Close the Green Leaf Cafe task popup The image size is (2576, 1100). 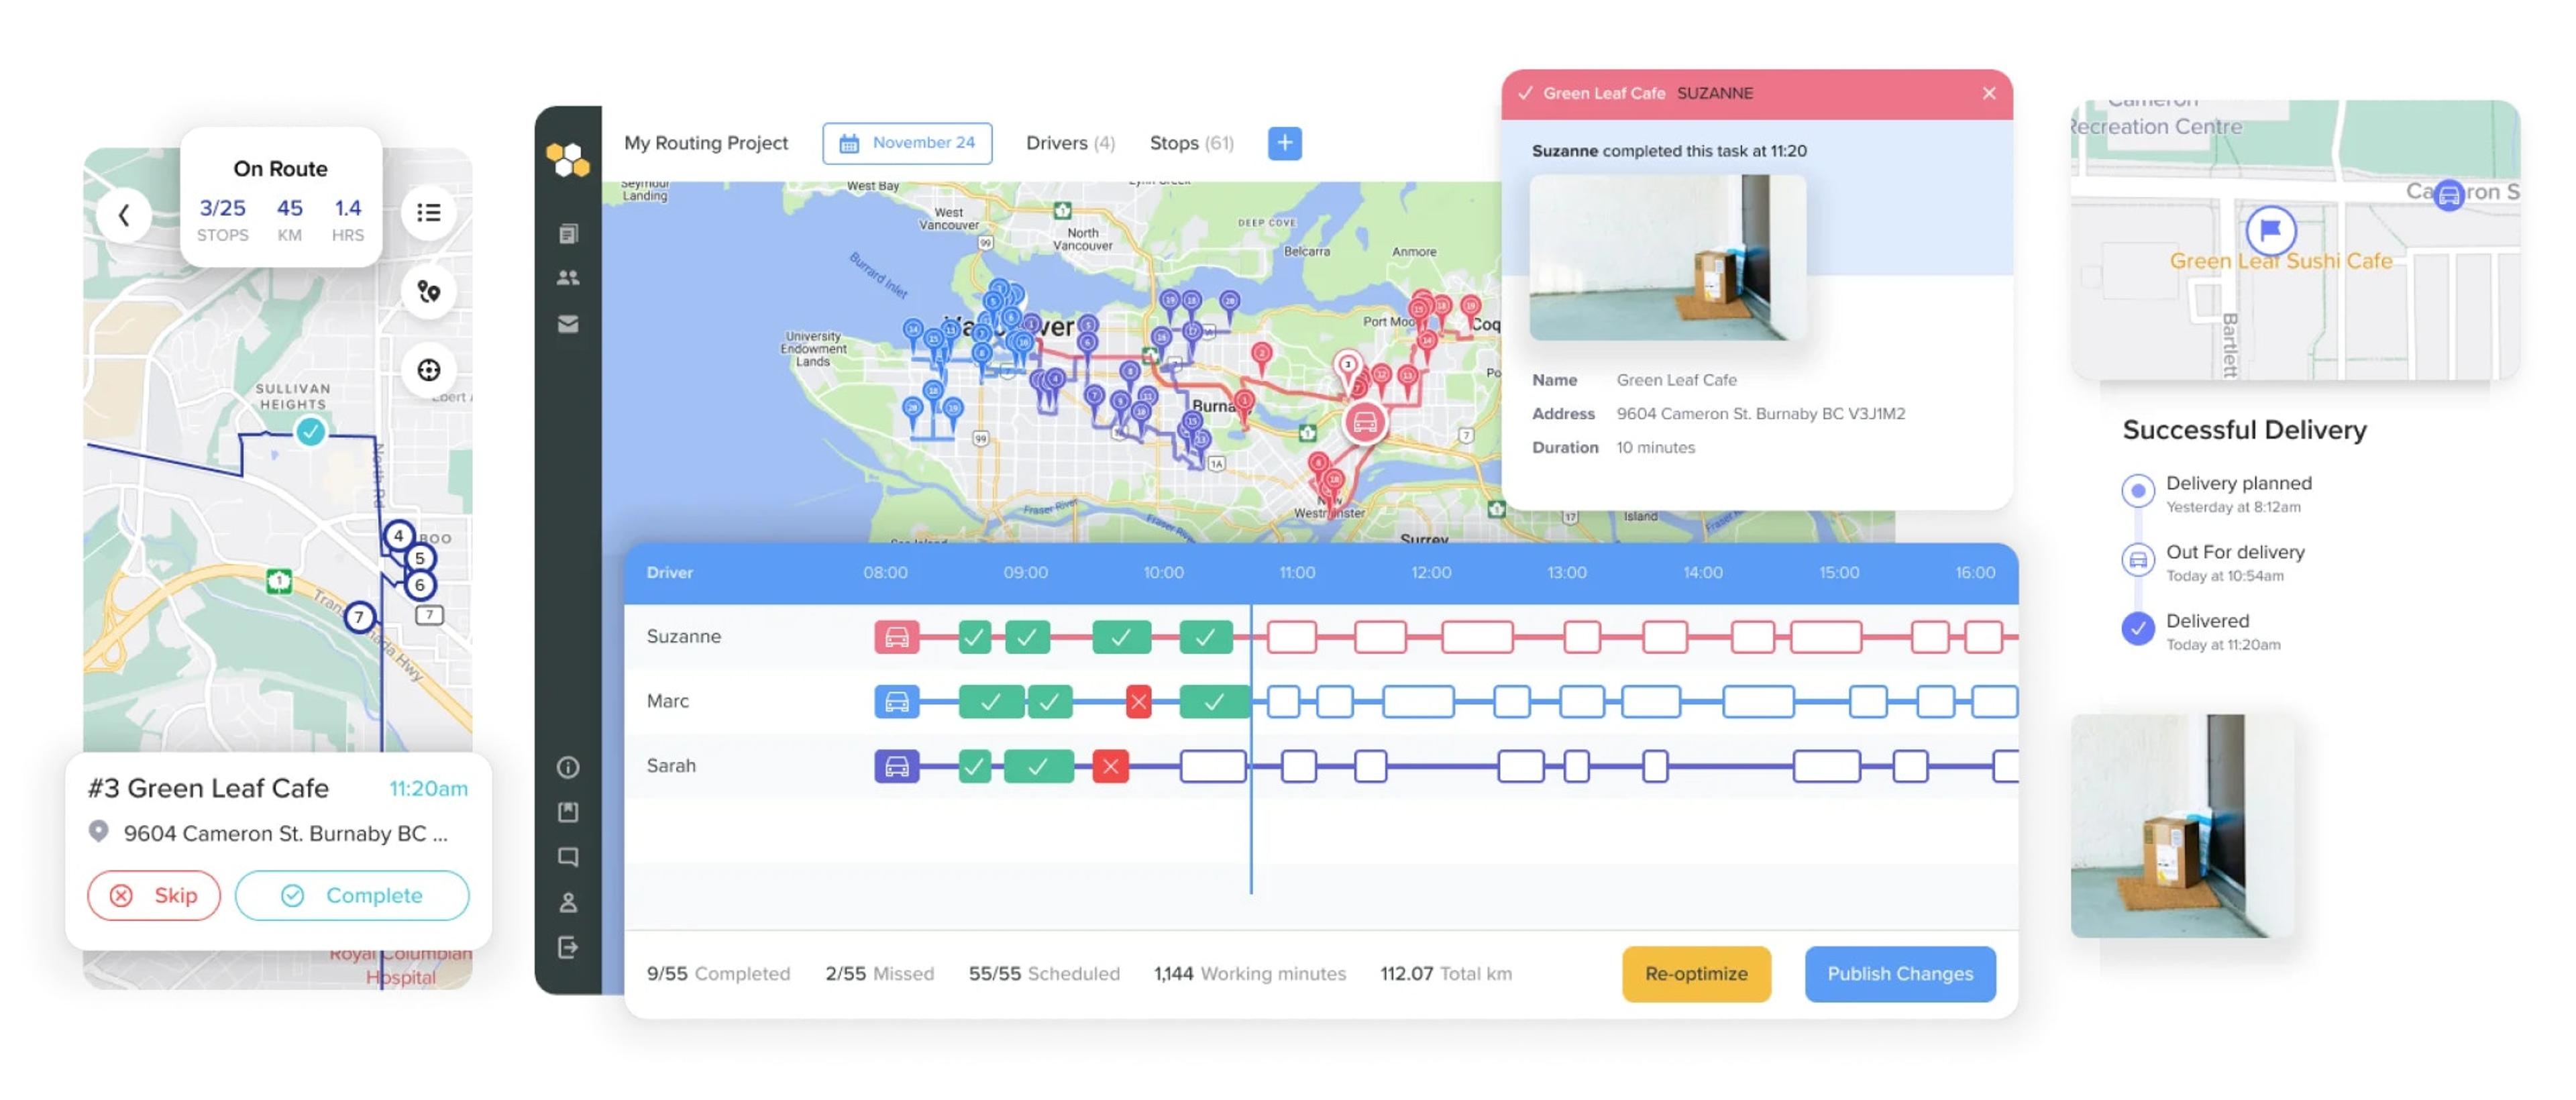click(1989, 93)
